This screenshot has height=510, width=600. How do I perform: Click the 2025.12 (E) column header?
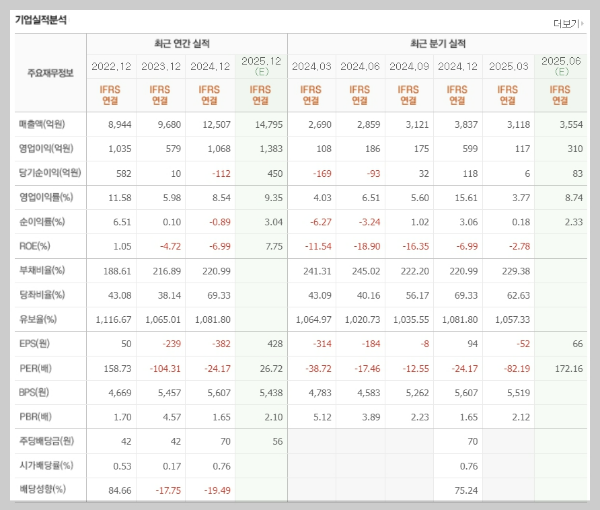point(261,66)
